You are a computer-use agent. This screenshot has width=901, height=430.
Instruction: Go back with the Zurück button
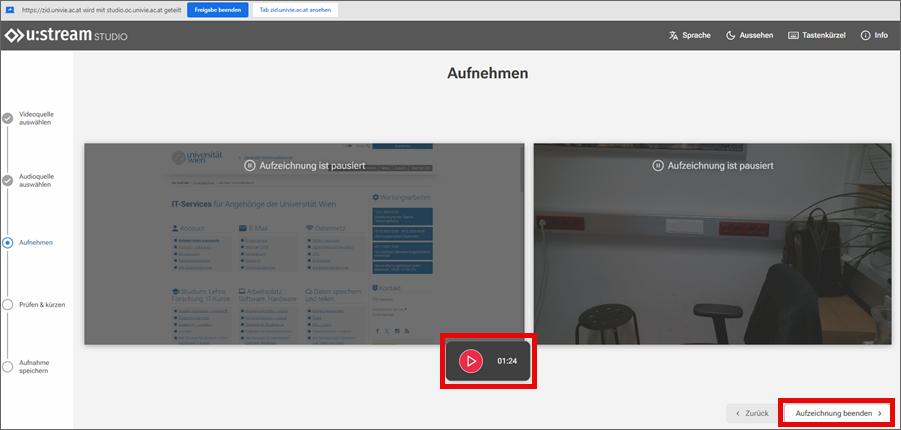tap(751, 412)
